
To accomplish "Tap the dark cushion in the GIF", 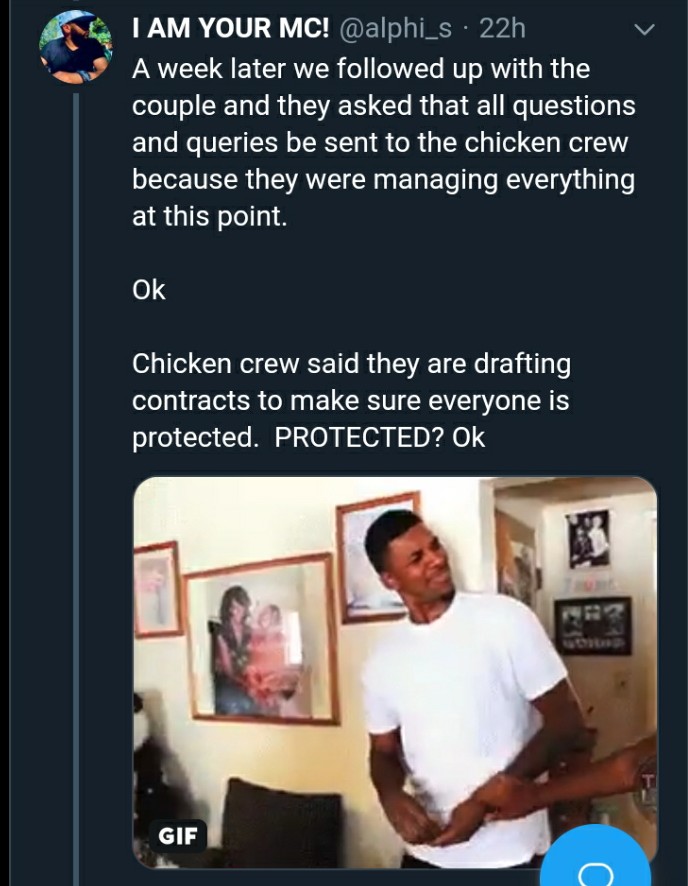I will pos(282,820).
